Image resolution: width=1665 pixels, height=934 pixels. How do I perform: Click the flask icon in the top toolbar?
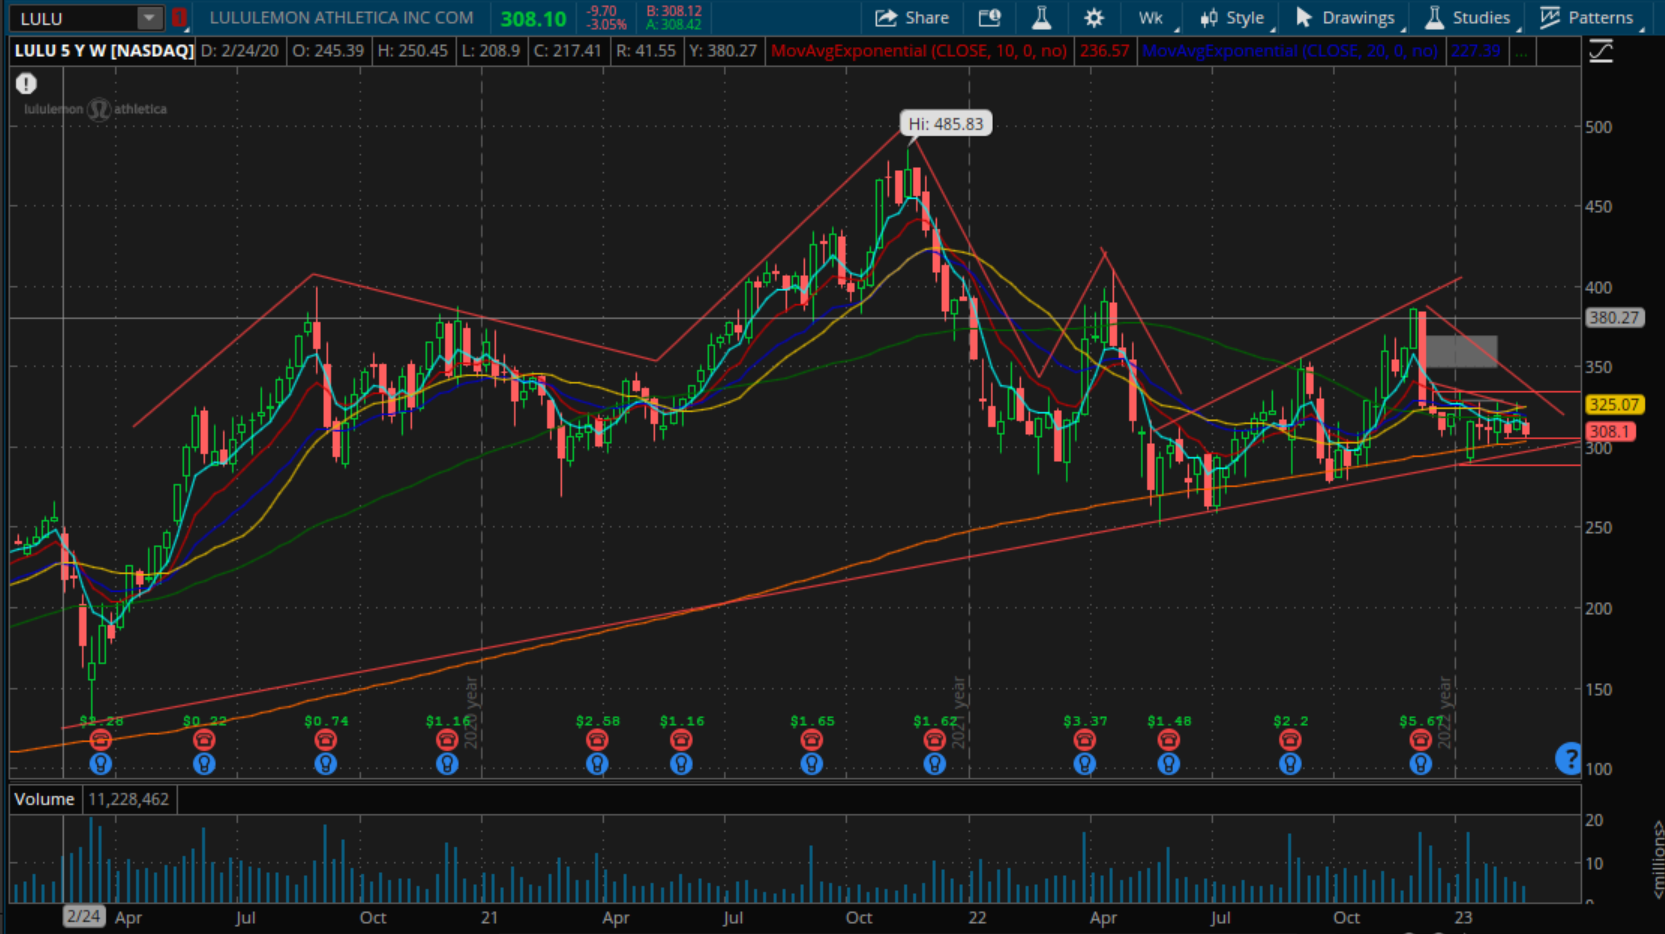click(1041, 18)
